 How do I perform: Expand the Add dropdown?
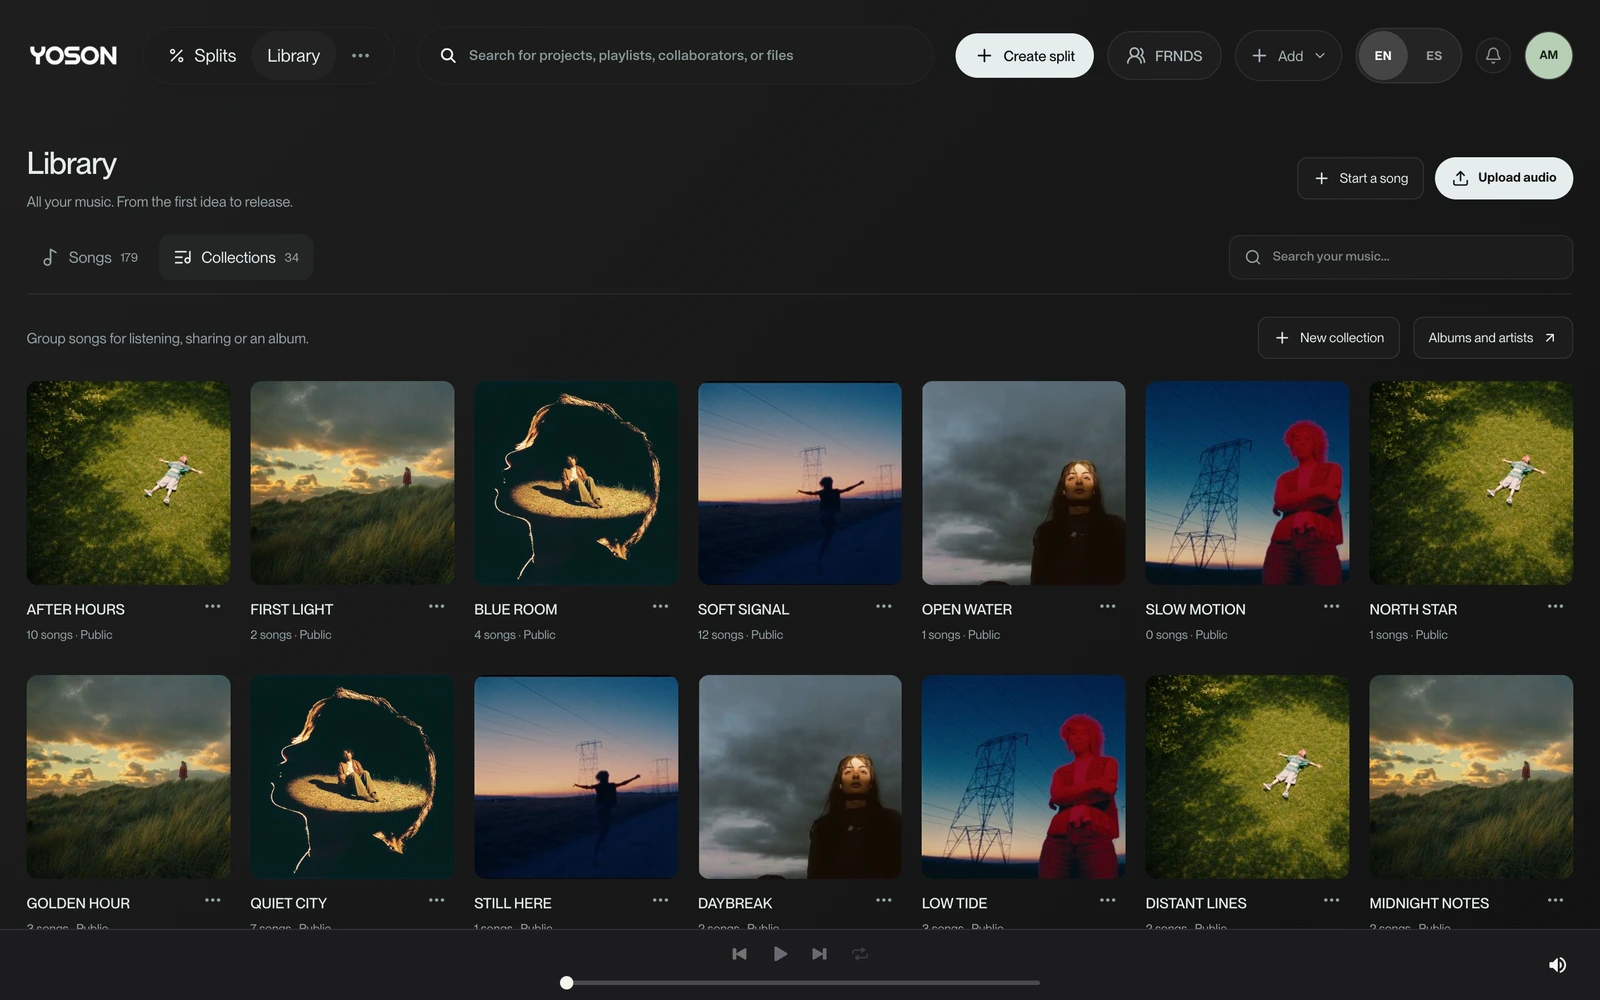[1288, 56]
